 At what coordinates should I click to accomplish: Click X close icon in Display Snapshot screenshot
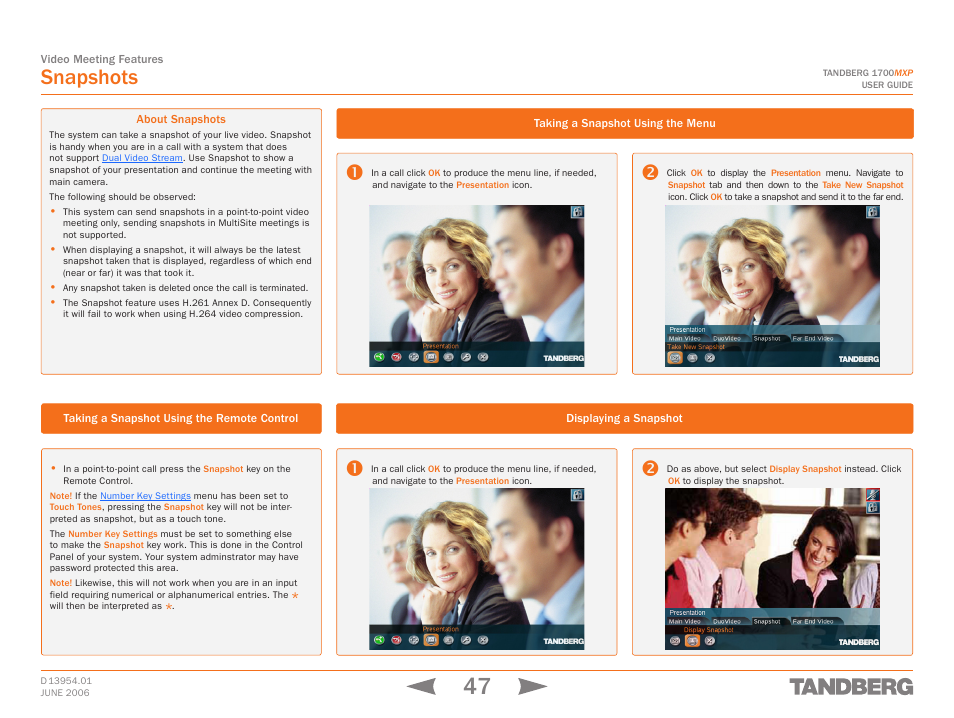click(x=709, y=641)
